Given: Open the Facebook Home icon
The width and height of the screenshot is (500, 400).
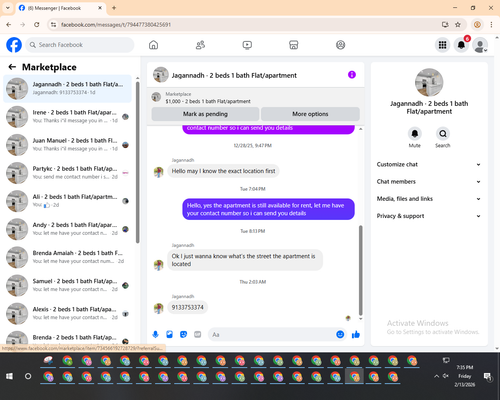Looking at the screenshot, I should (153, 45).
